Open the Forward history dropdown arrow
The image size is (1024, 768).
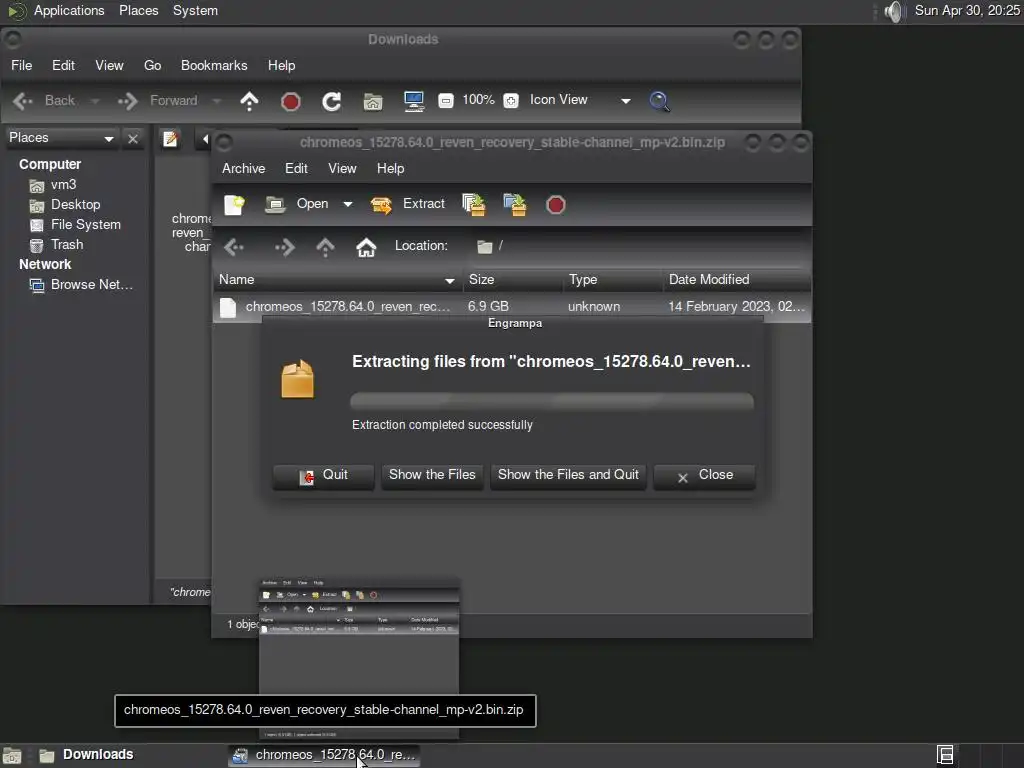(x=217, y=101)
